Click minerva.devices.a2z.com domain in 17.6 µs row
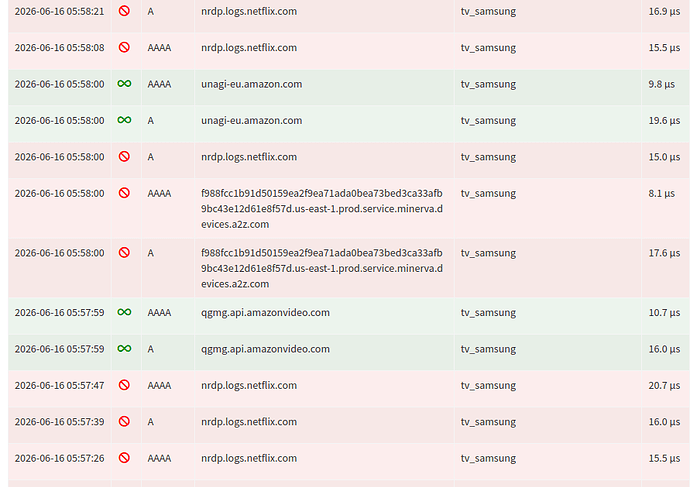Viewport: 690px width, 487px height. coord(322,268)
